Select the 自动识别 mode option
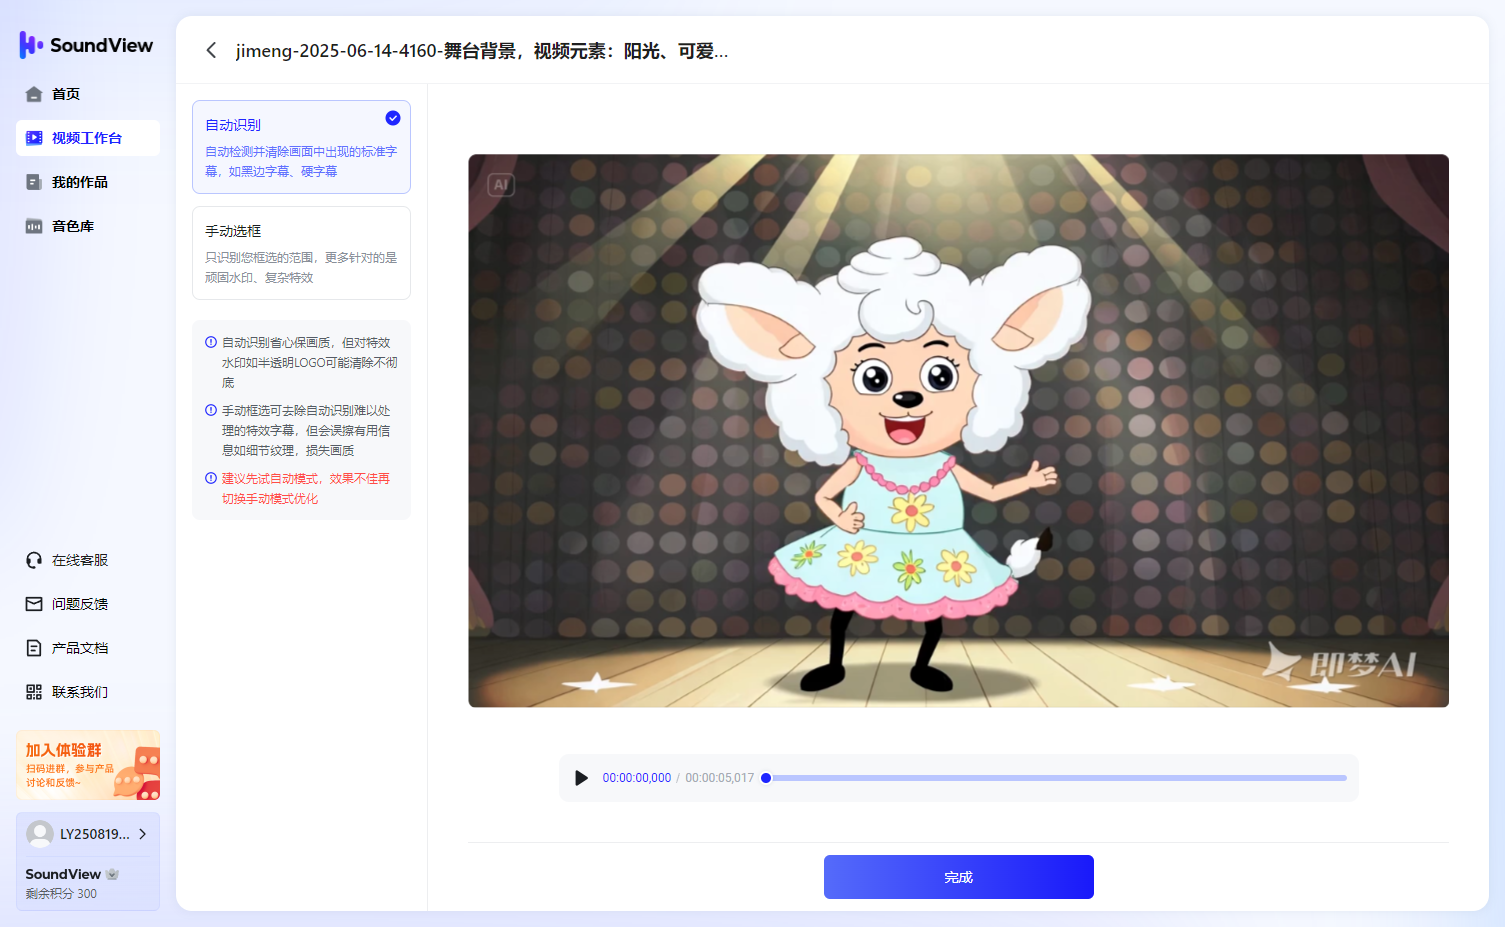This screenshot has height=927, width=1505. [301, 147]
